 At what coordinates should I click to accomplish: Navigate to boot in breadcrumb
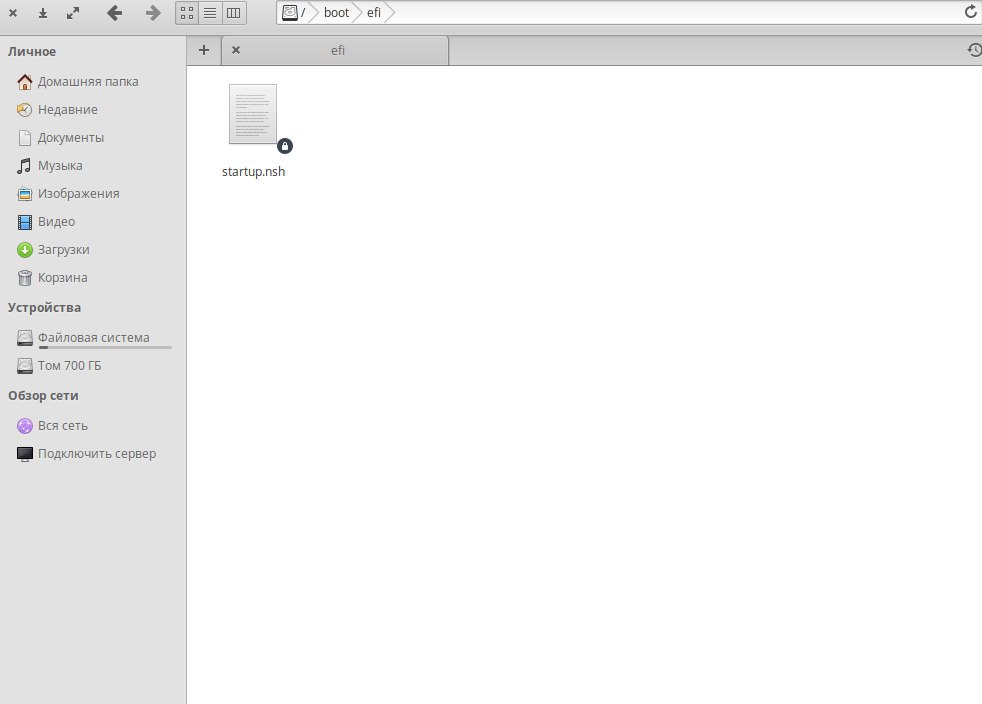tap(336, 13)
